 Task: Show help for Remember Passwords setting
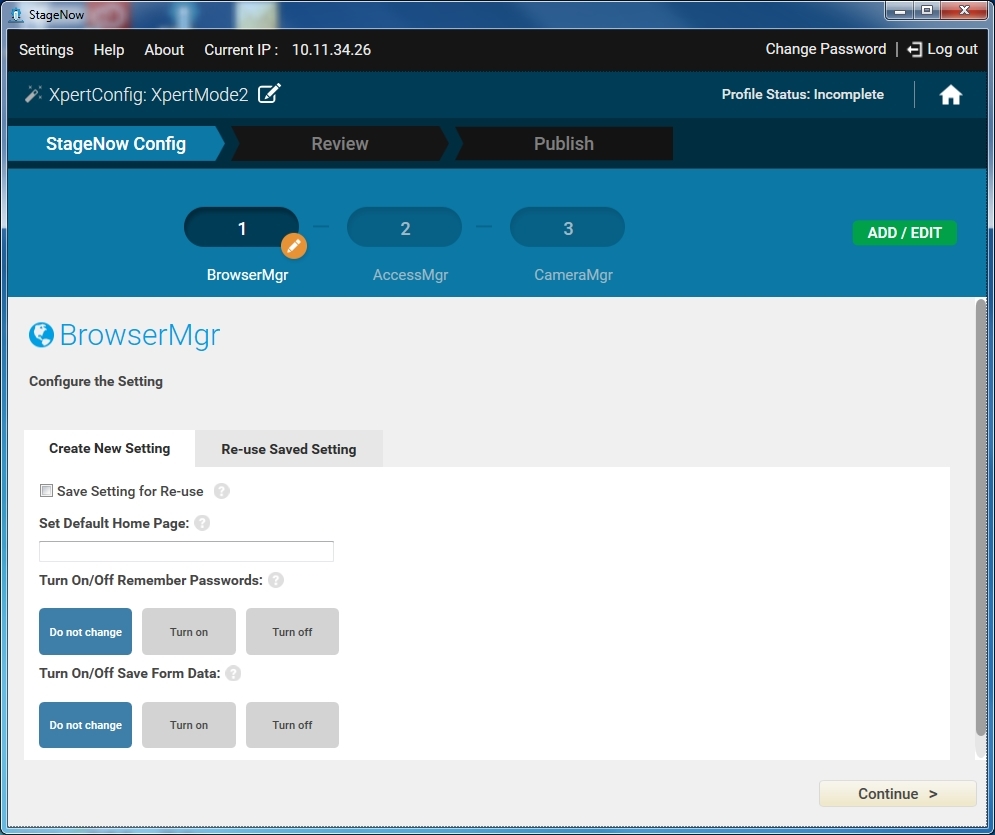click(x=276, y=580)
